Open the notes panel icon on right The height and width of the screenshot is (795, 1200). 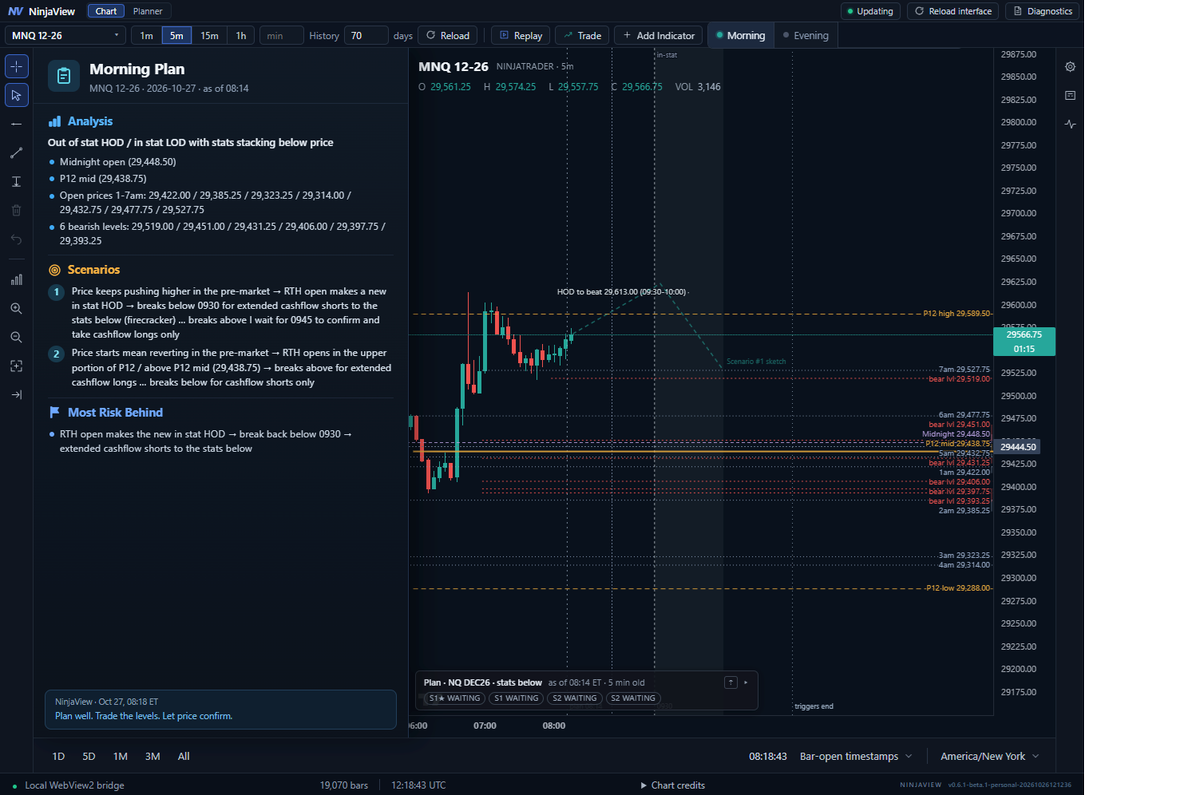point(1070,95)
